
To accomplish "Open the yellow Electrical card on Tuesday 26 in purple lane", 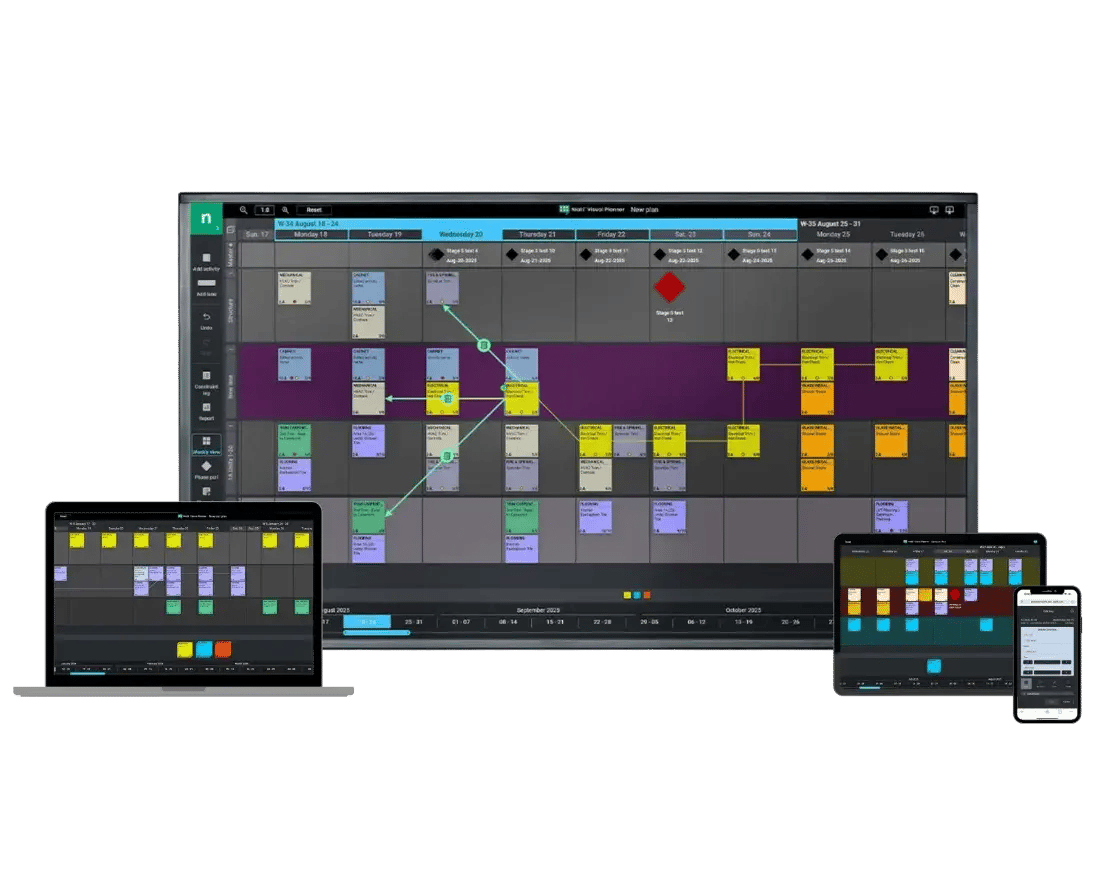I will tap(891, 364).
